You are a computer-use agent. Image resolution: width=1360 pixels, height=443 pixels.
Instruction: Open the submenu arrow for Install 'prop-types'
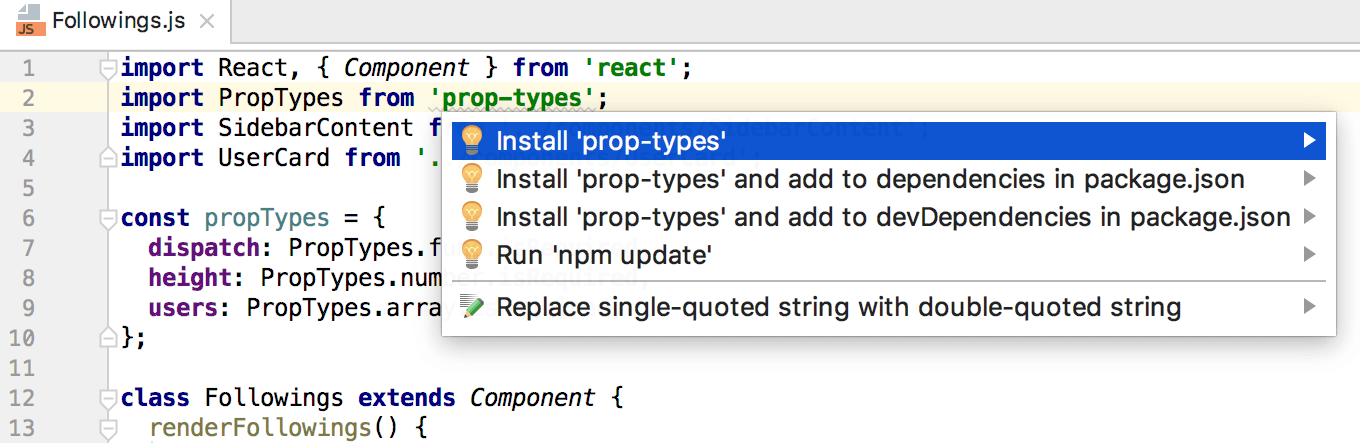point(1309,141)
